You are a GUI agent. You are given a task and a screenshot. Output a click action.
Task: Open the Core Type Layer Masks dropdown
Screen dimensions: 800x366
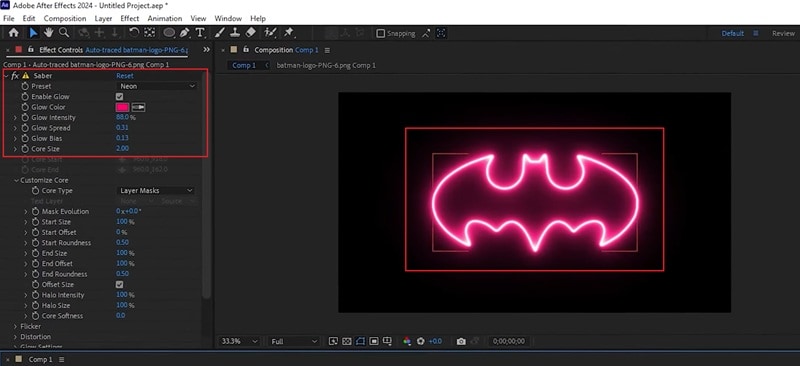pyautogui.click(x=156, y=190)
